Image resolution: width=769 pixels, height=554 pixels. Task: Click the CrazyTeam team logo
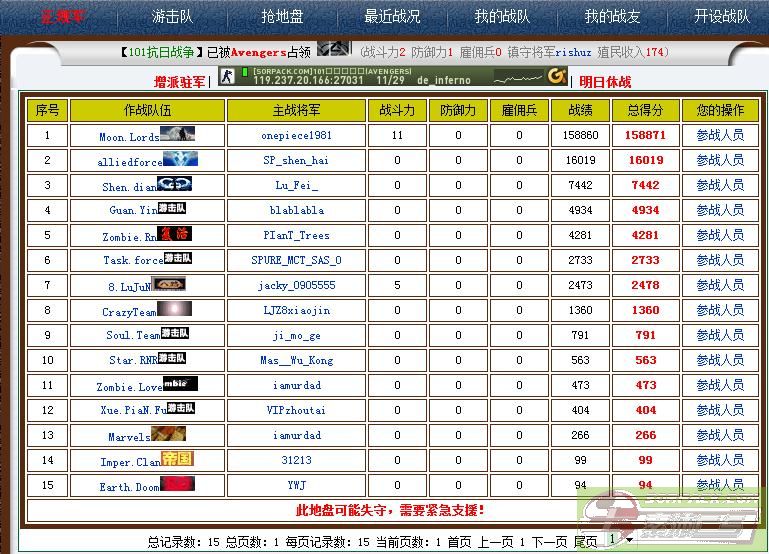click(x=174, y=309)
